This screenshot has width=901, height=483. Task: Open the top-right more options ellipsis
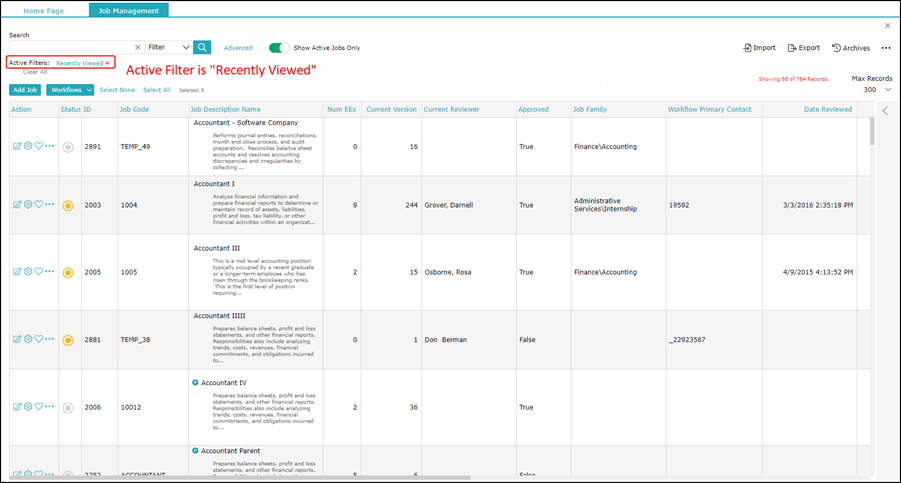coord(886,48)
